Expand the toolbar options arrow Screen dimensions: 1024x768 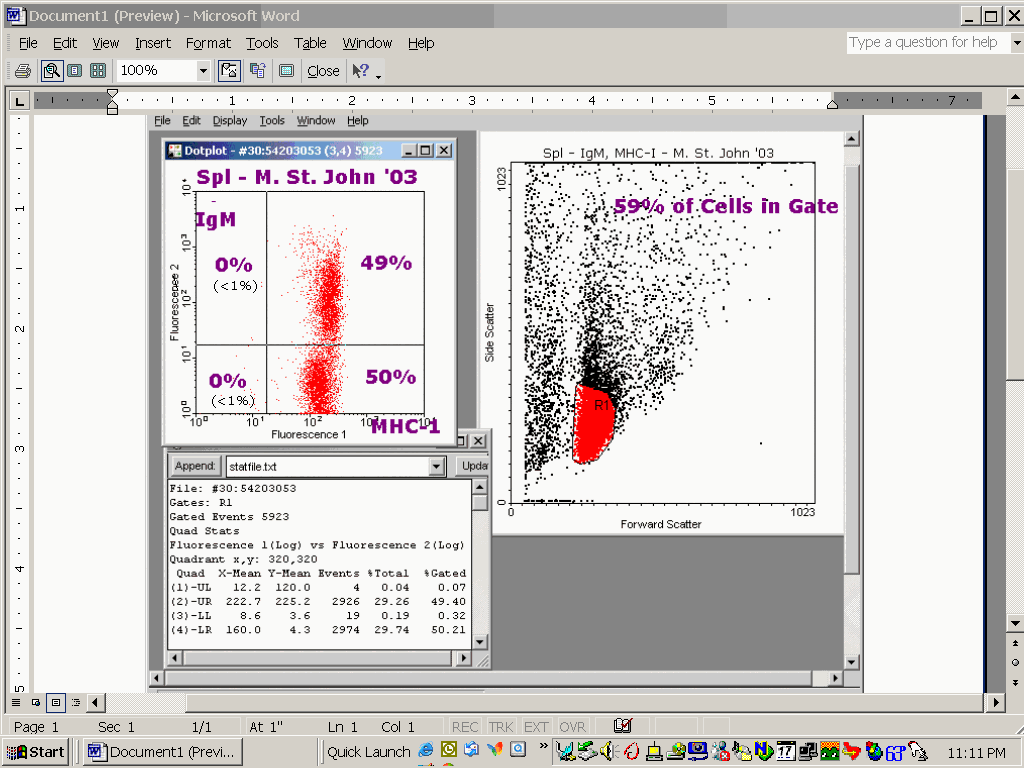coord(379,75)
